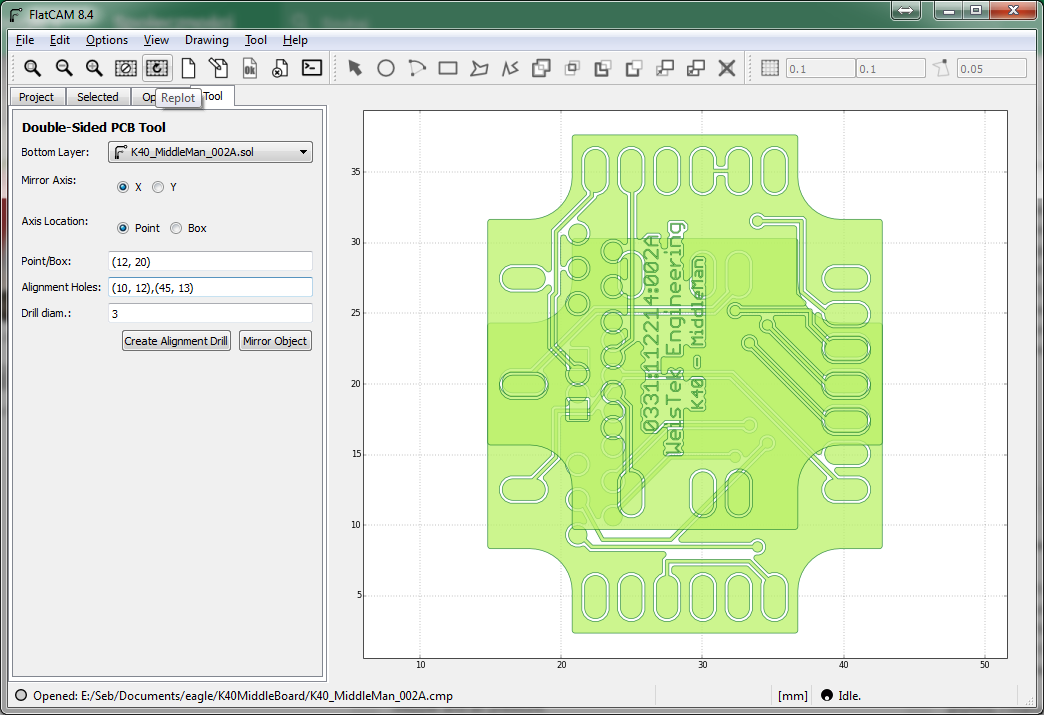Select Y as the mirror axis
Viewport: 1044px width, 715px height.
click(158, 187)
